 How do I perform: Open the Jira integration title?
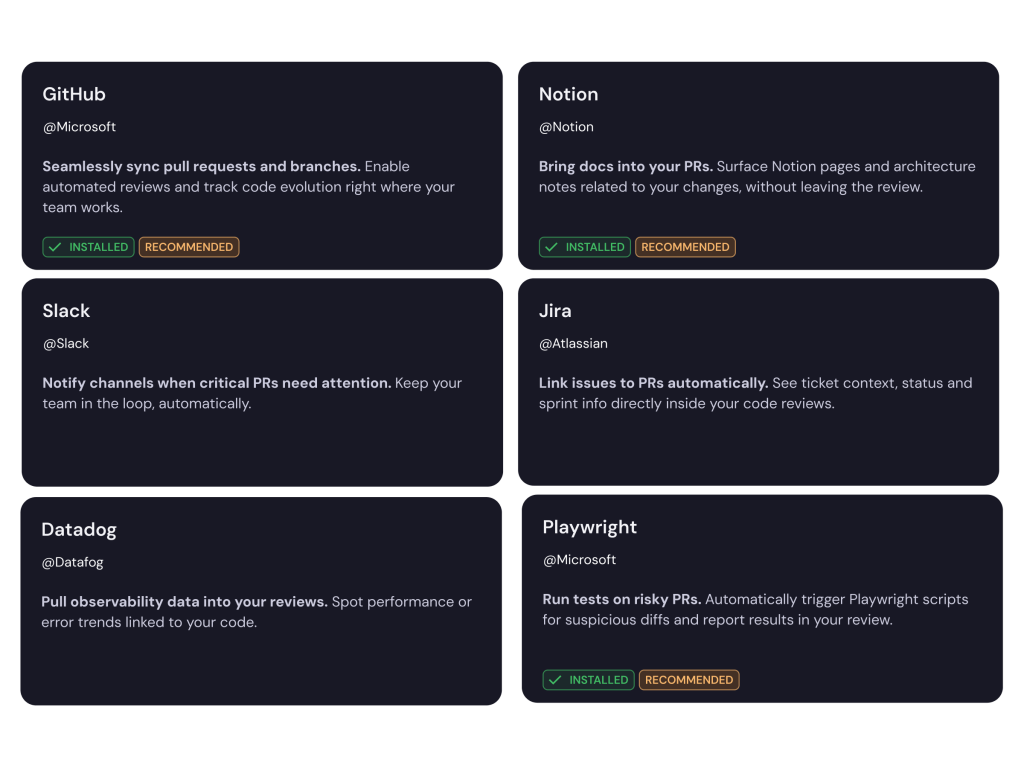[555, 311]
